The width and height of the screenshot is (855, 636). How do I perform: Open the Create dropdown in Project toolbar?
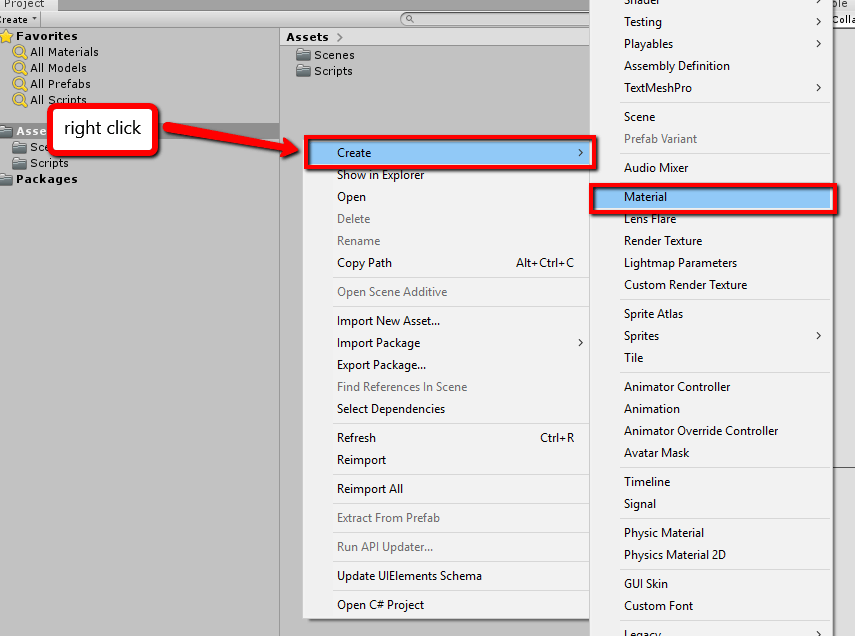19,20
